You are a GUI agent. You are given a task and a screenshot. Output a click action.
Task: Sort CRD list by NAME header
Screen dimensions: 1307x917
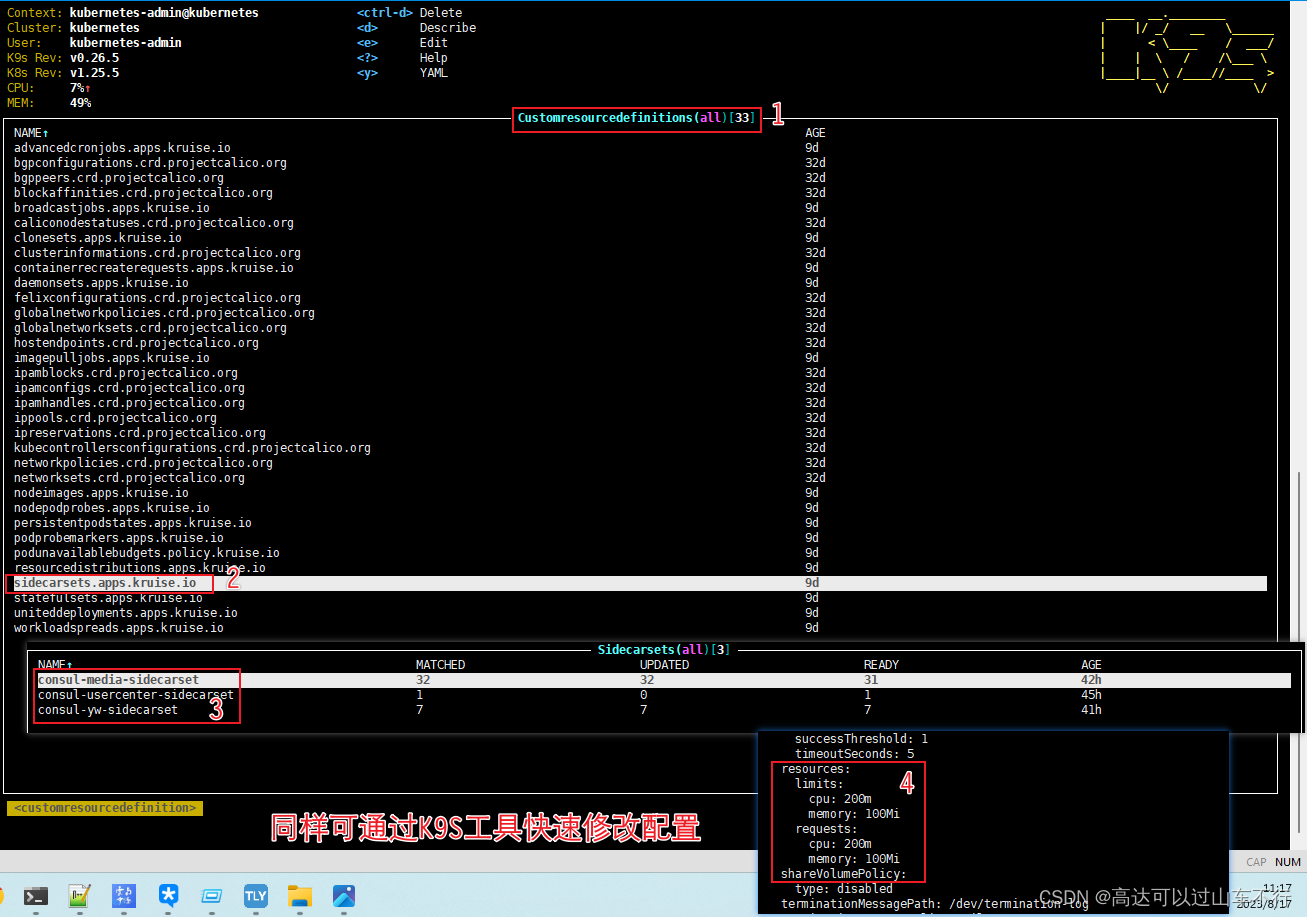[31, 133]
